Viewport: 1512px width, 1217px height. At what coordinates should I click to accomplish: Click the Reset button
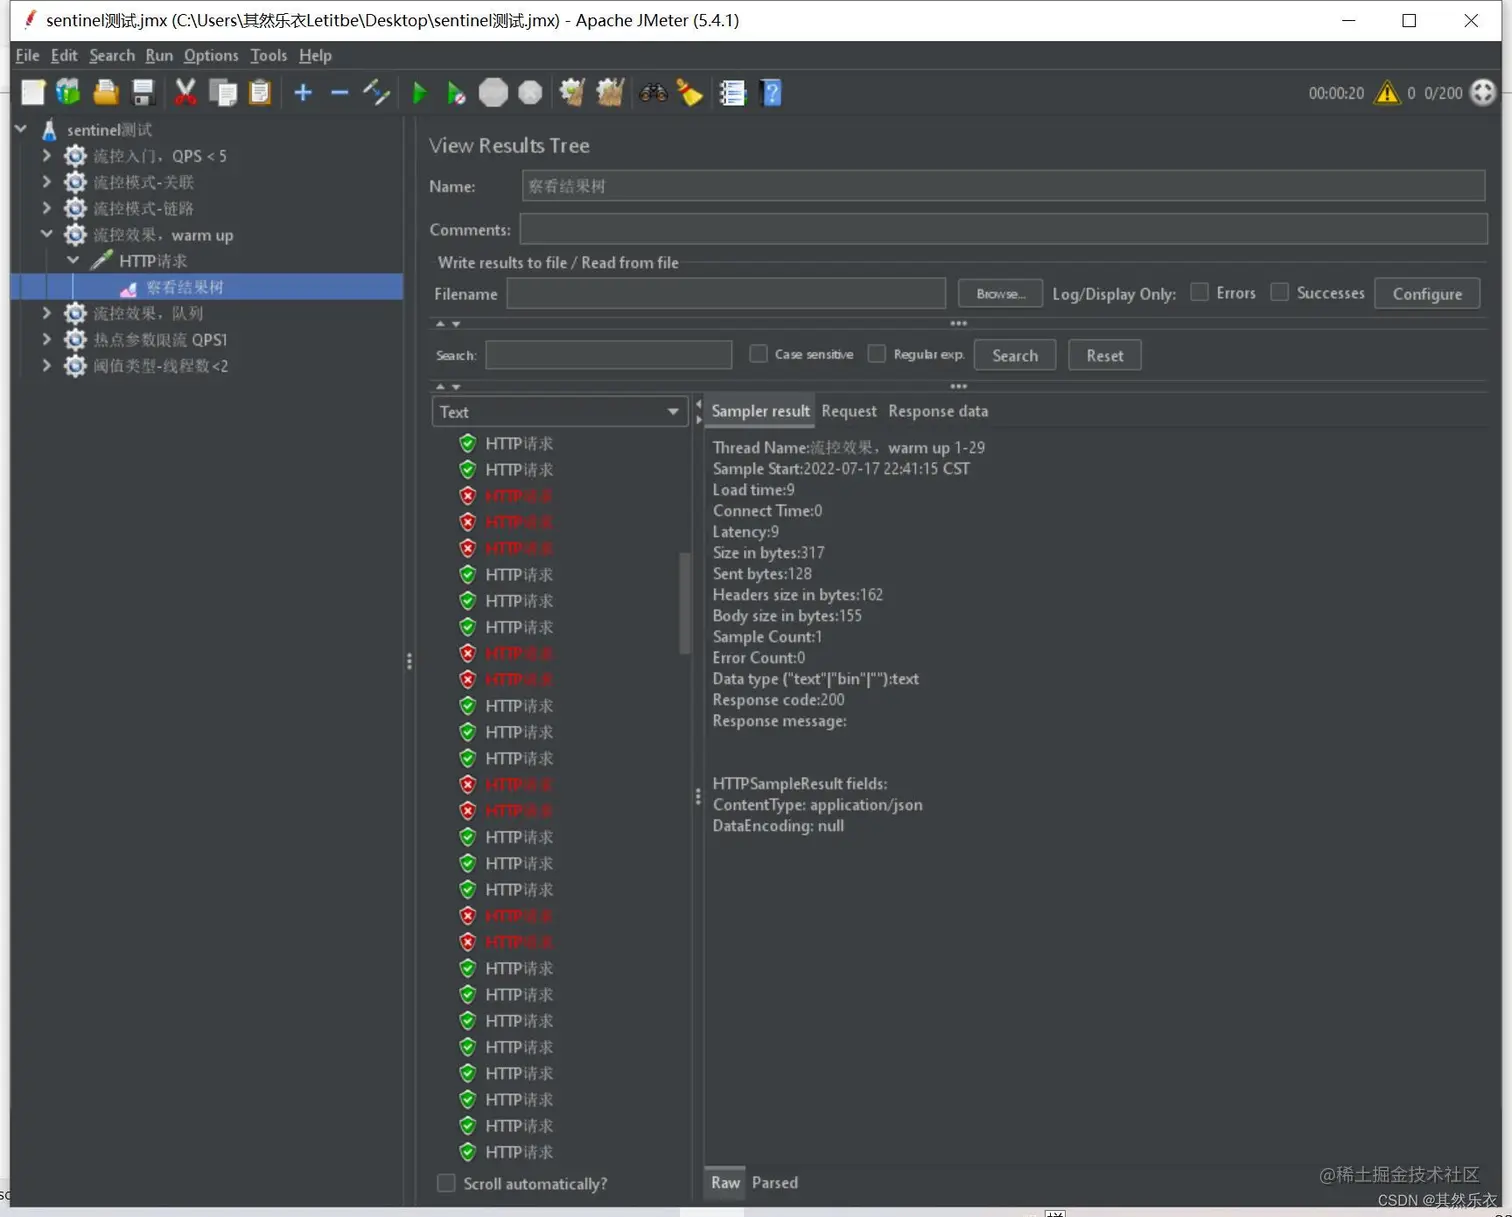(1105, 355)
